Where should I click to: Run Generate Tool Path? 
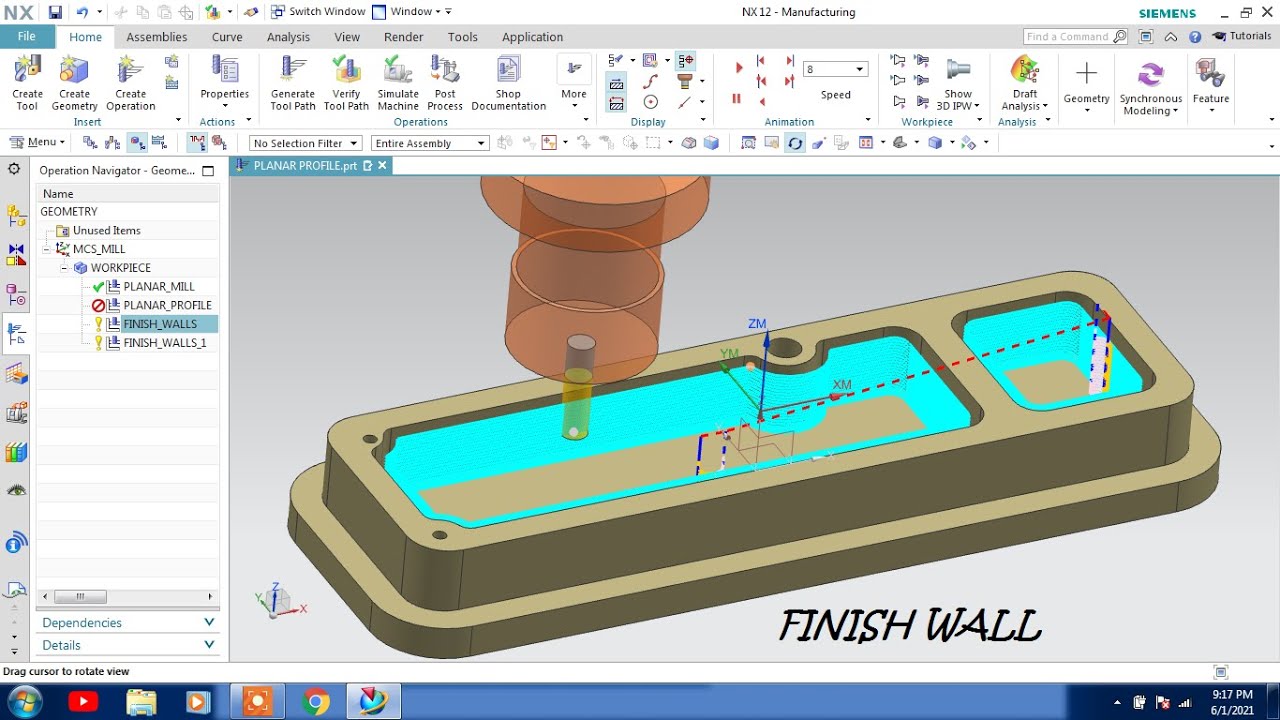pos(292,82)
